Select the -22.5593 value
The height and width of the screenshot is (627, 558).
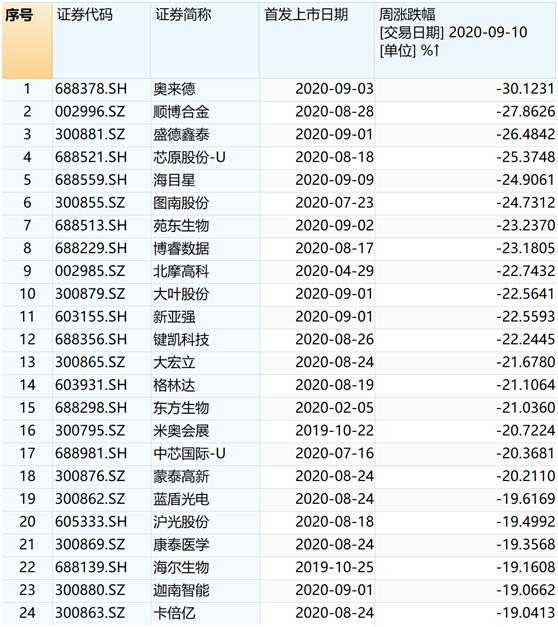tap(525, 317)
